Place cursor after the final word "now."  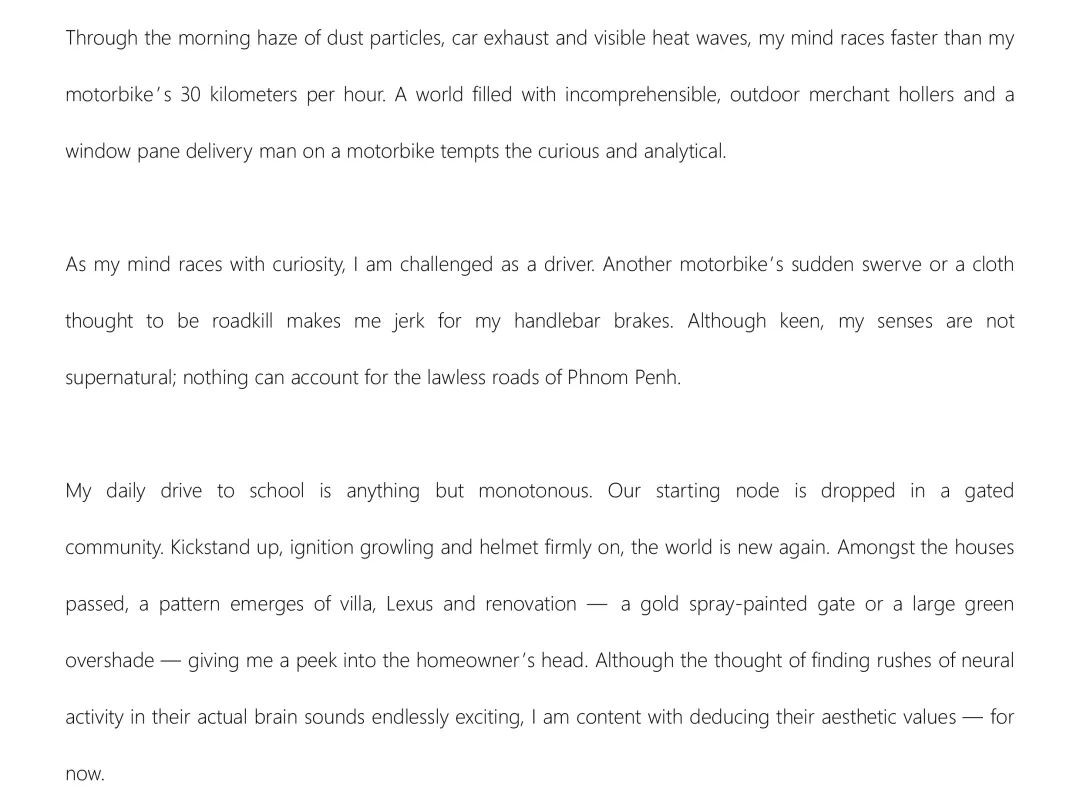[x=105, y=774]
